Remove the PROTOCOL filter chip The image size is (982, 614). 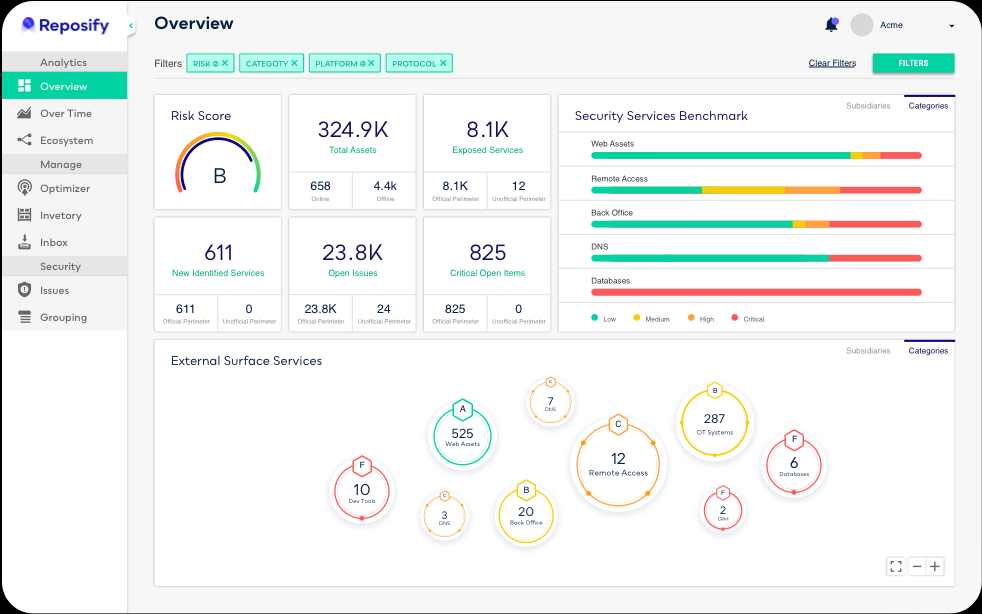tap(444, 63)
